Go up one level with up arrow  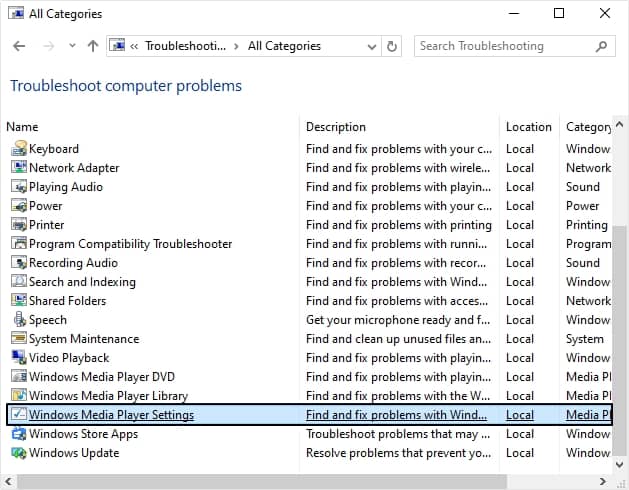click(93, 46)
